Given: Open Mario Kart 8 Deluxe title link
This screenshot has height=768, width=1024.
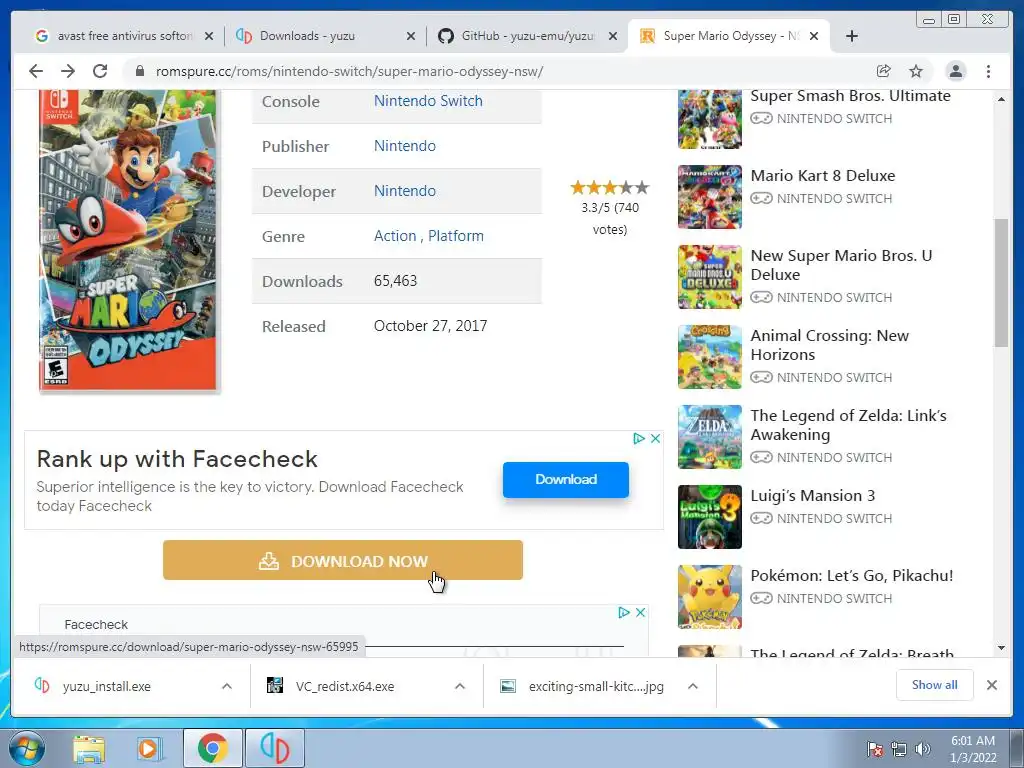Looking at the screenshot, I should (x=822, y=176).
